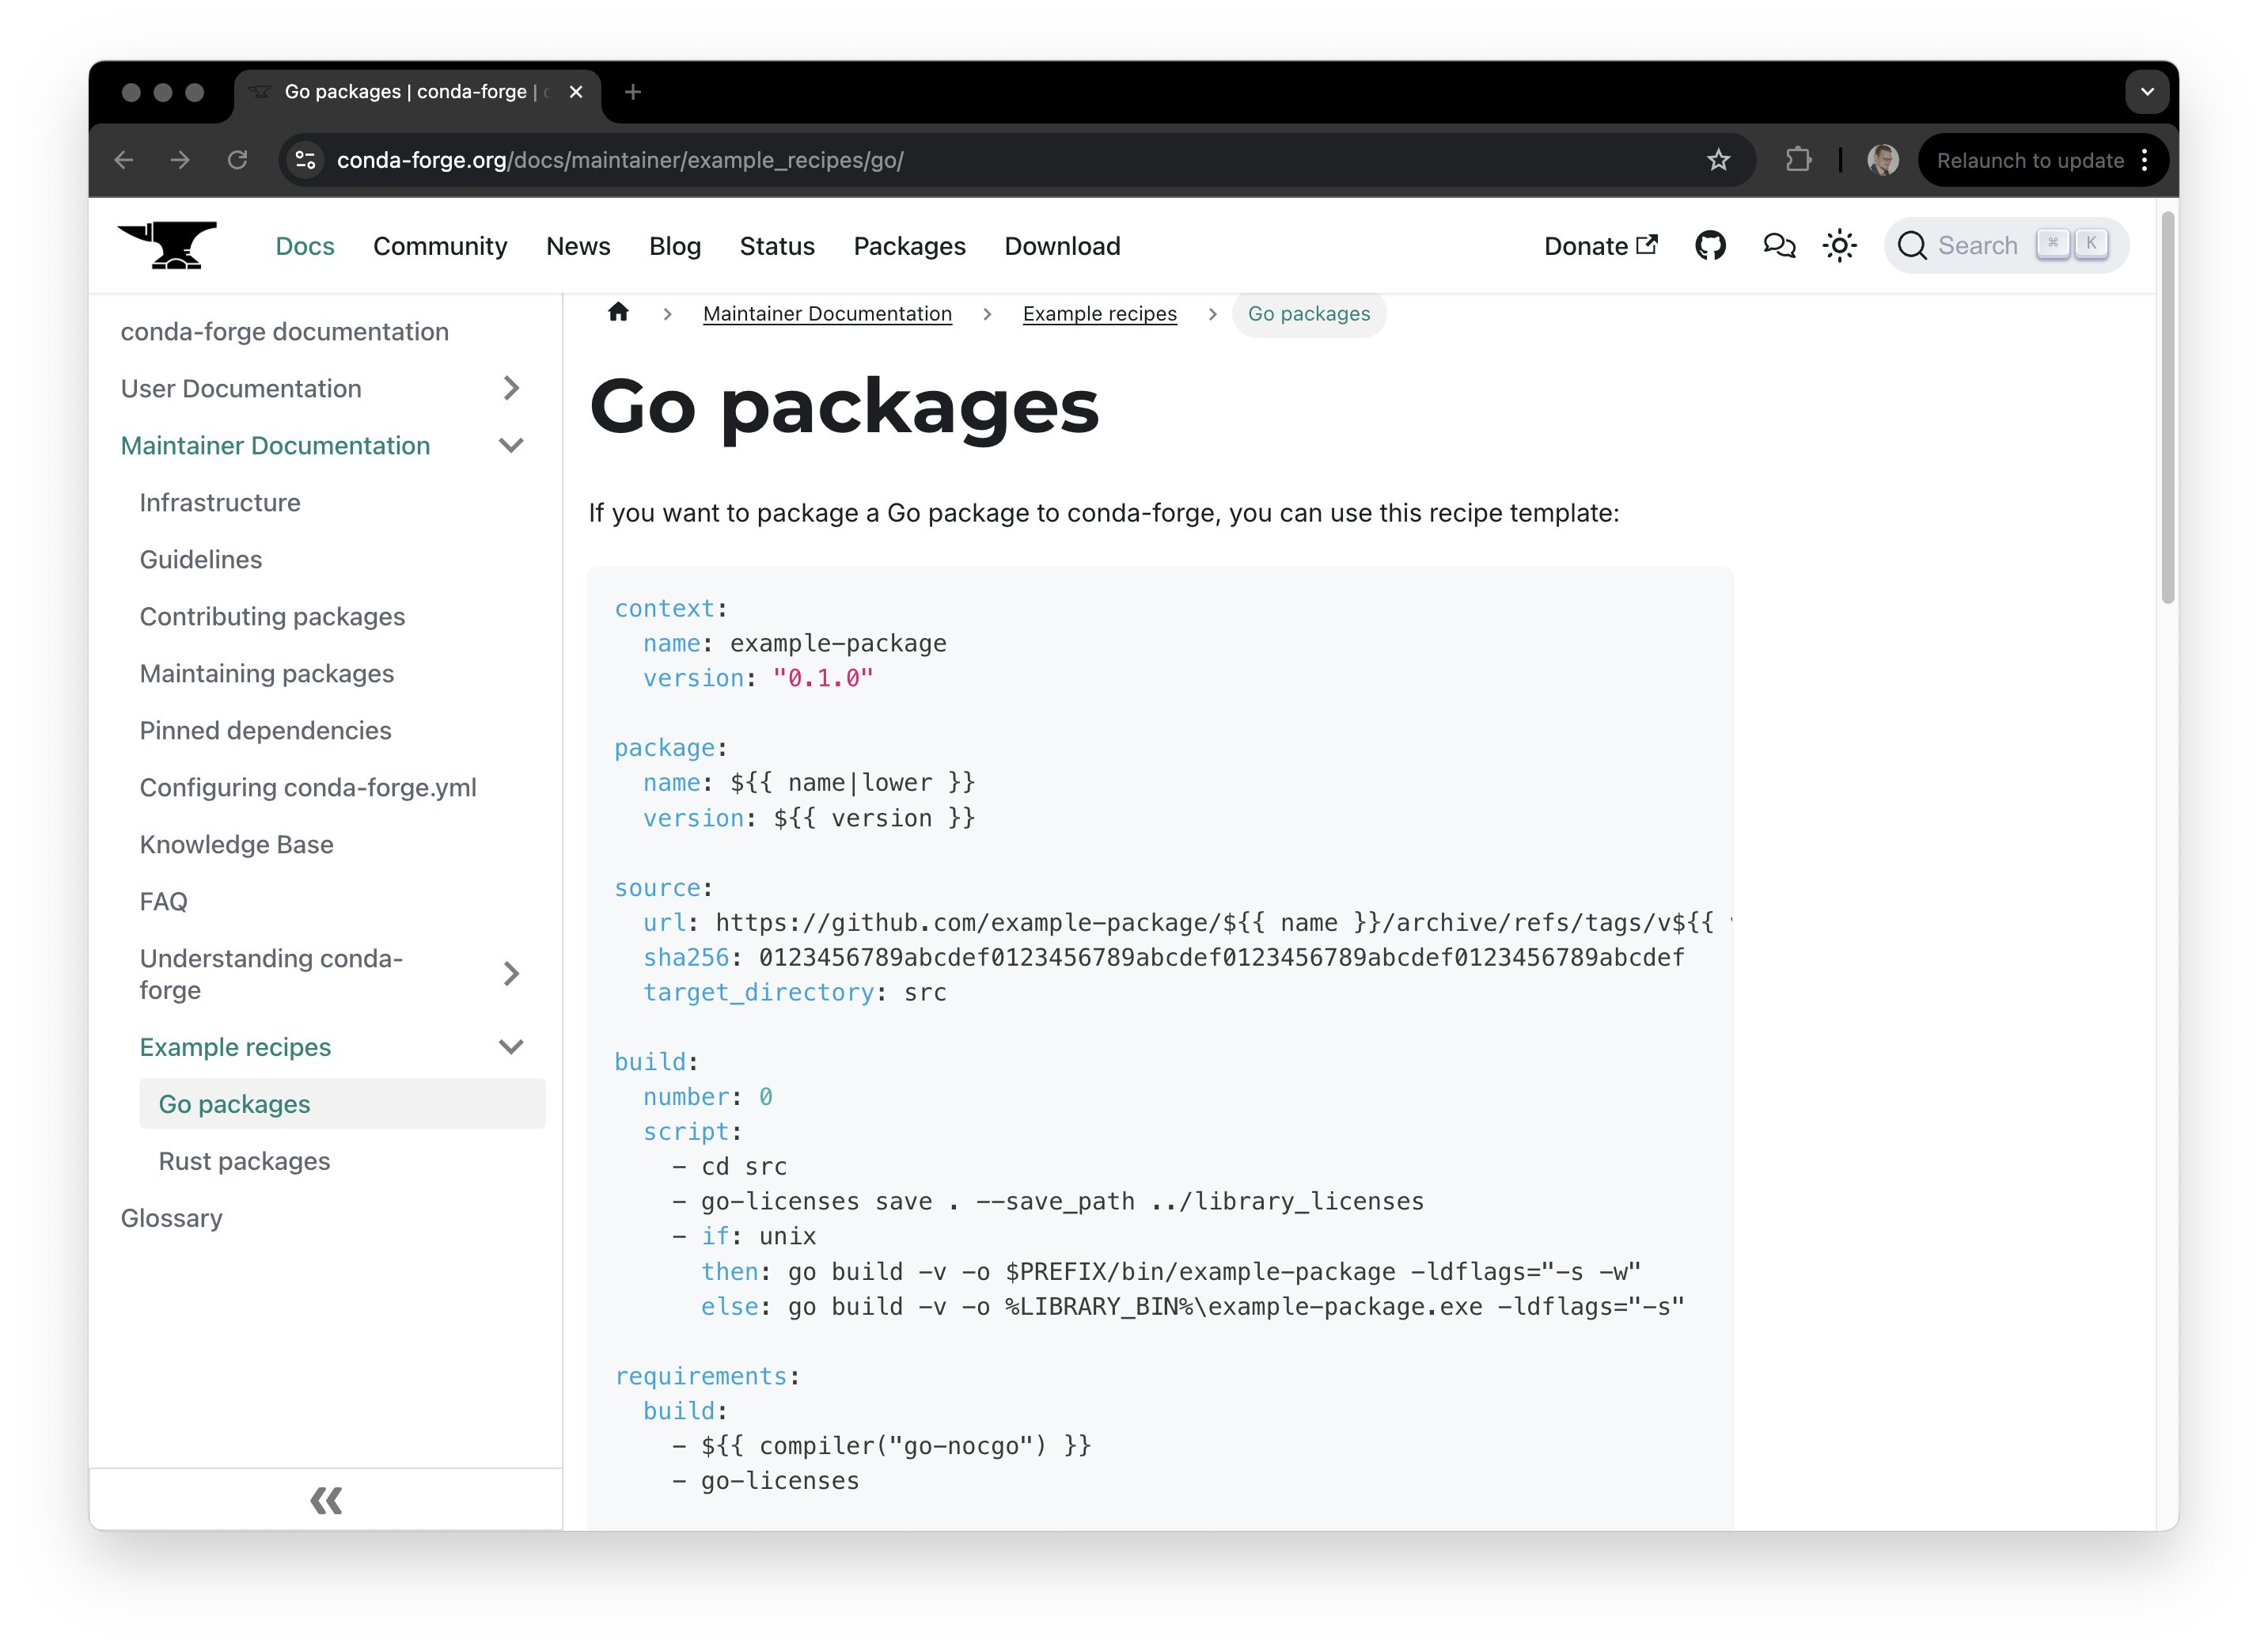Open the GitHub repository icon
Viewport: 2268px width, 1648px height.
[x=1710, y=246]
